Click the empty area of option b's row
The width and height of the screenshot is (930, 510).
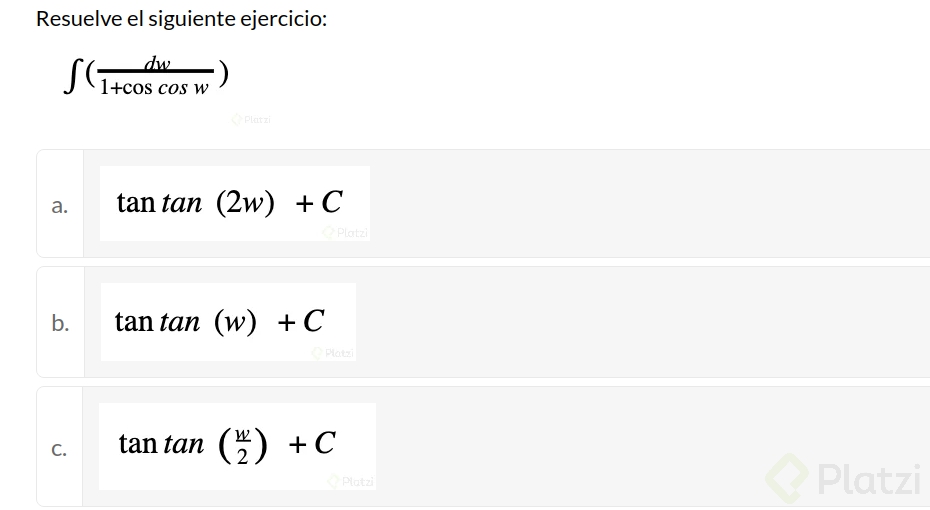pos(650,322)
